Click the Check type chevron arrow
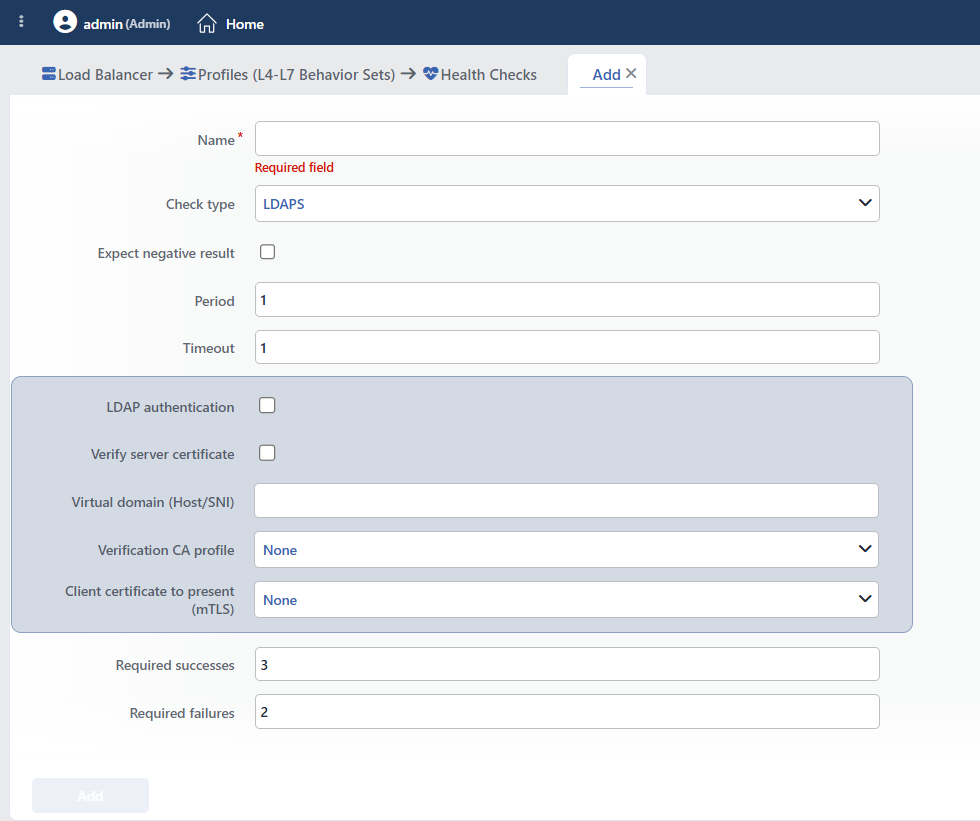Viewport: 980px width, 821px height. tap(865, 202)
